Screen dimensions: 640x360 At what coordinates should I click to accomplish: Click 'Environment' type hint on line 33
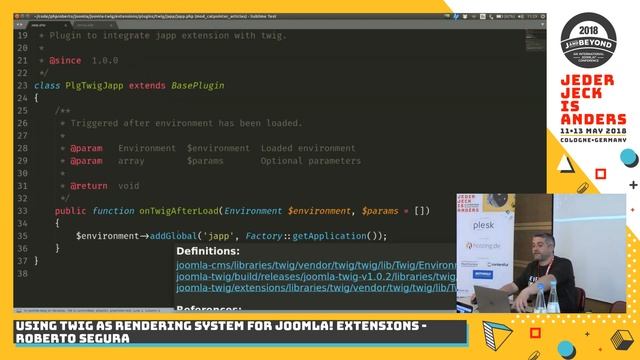253,211
